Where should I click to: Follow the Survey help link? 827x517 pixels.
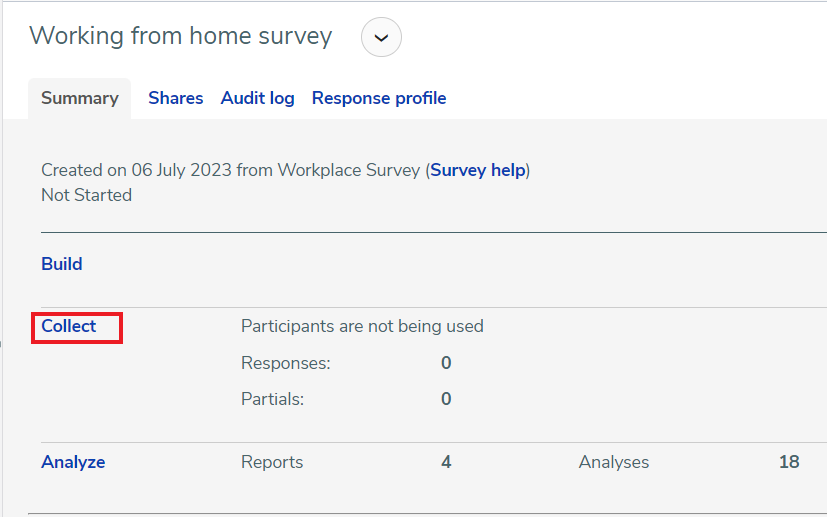point(478,170)
